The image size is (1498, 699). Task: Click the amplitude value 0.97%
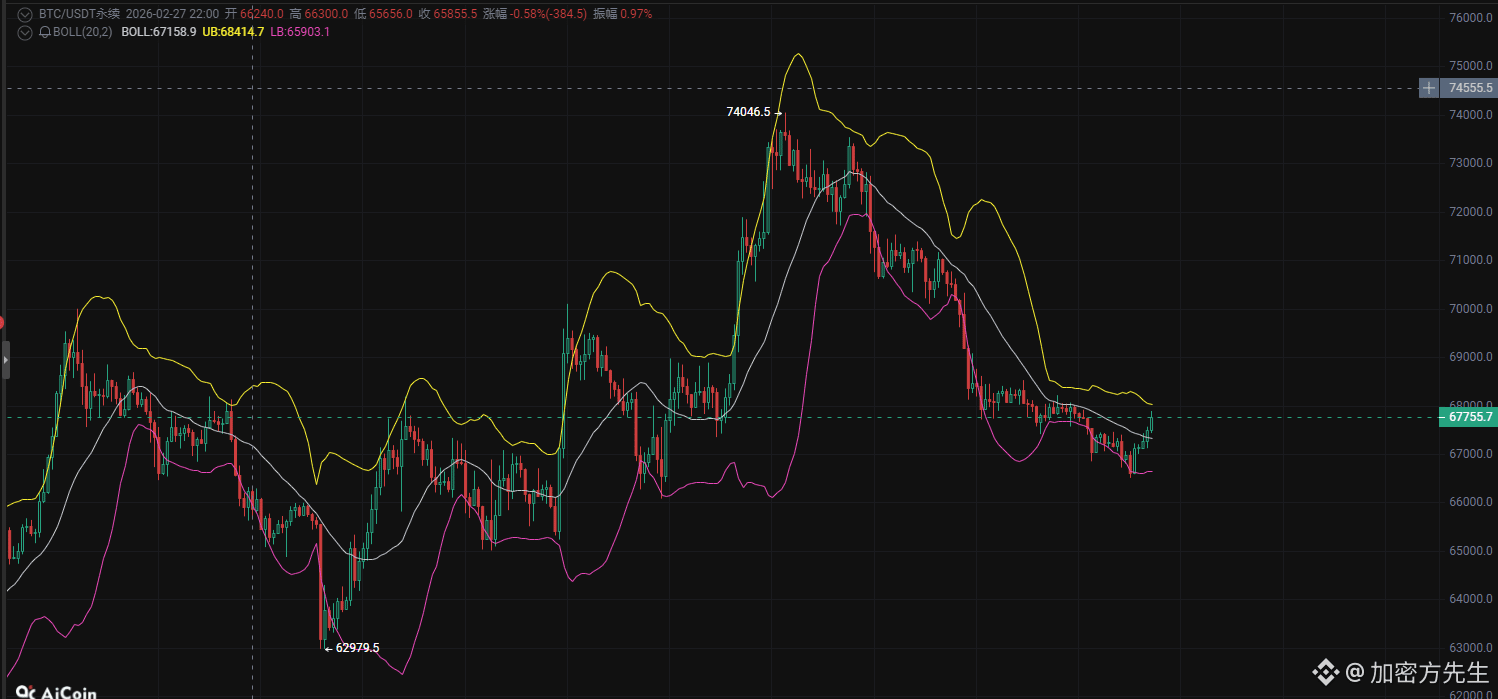(x=636, y=14)
